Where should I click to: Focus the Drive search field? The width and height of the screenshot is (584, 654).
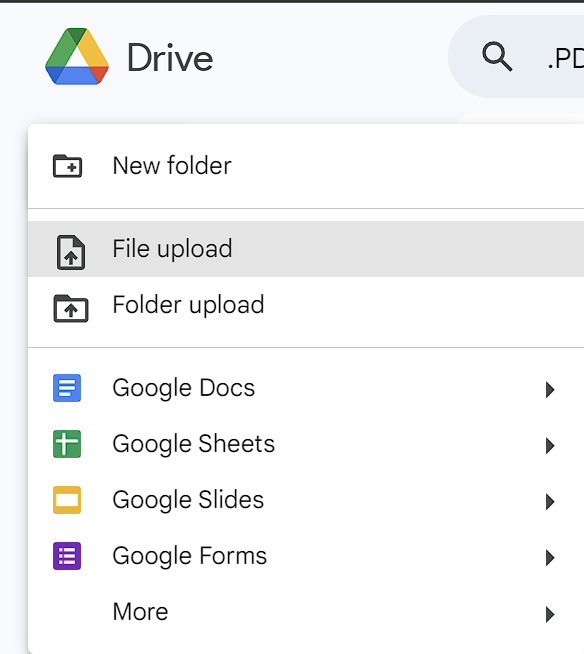tap(516, 56)
